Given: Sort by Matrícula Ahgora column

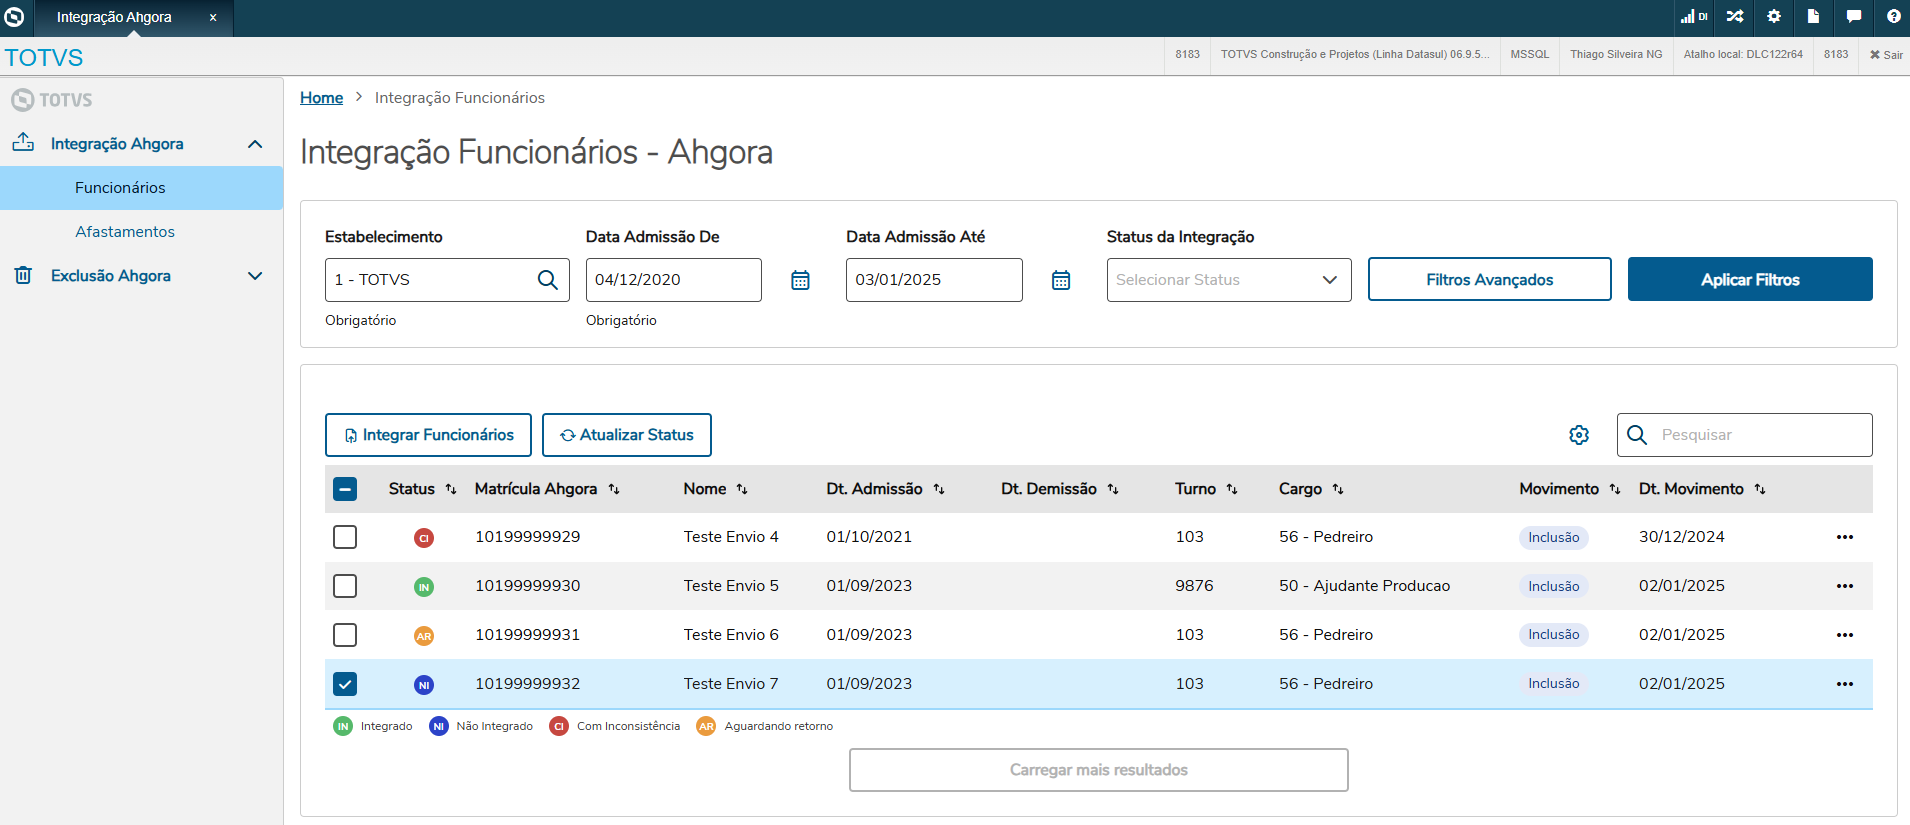Looking at the screenshot, I should click(x=614, y=489).
